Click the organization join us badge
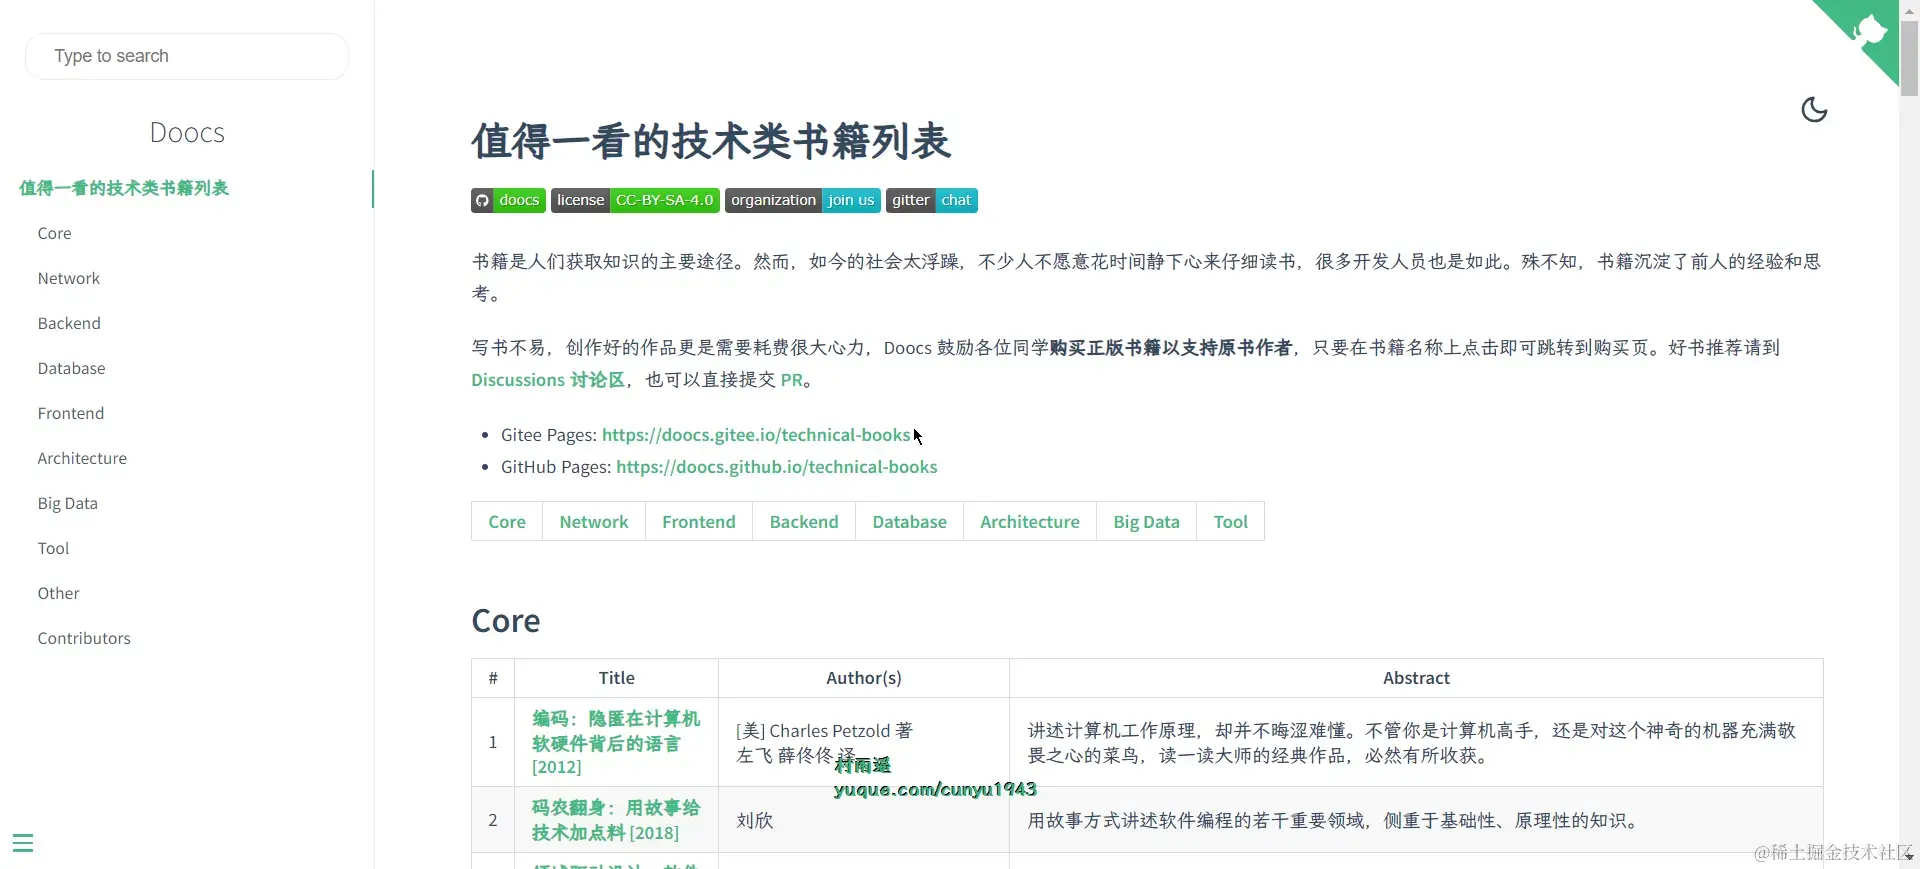This screenshot has width=1920, height=869. (x=803, y=200)
